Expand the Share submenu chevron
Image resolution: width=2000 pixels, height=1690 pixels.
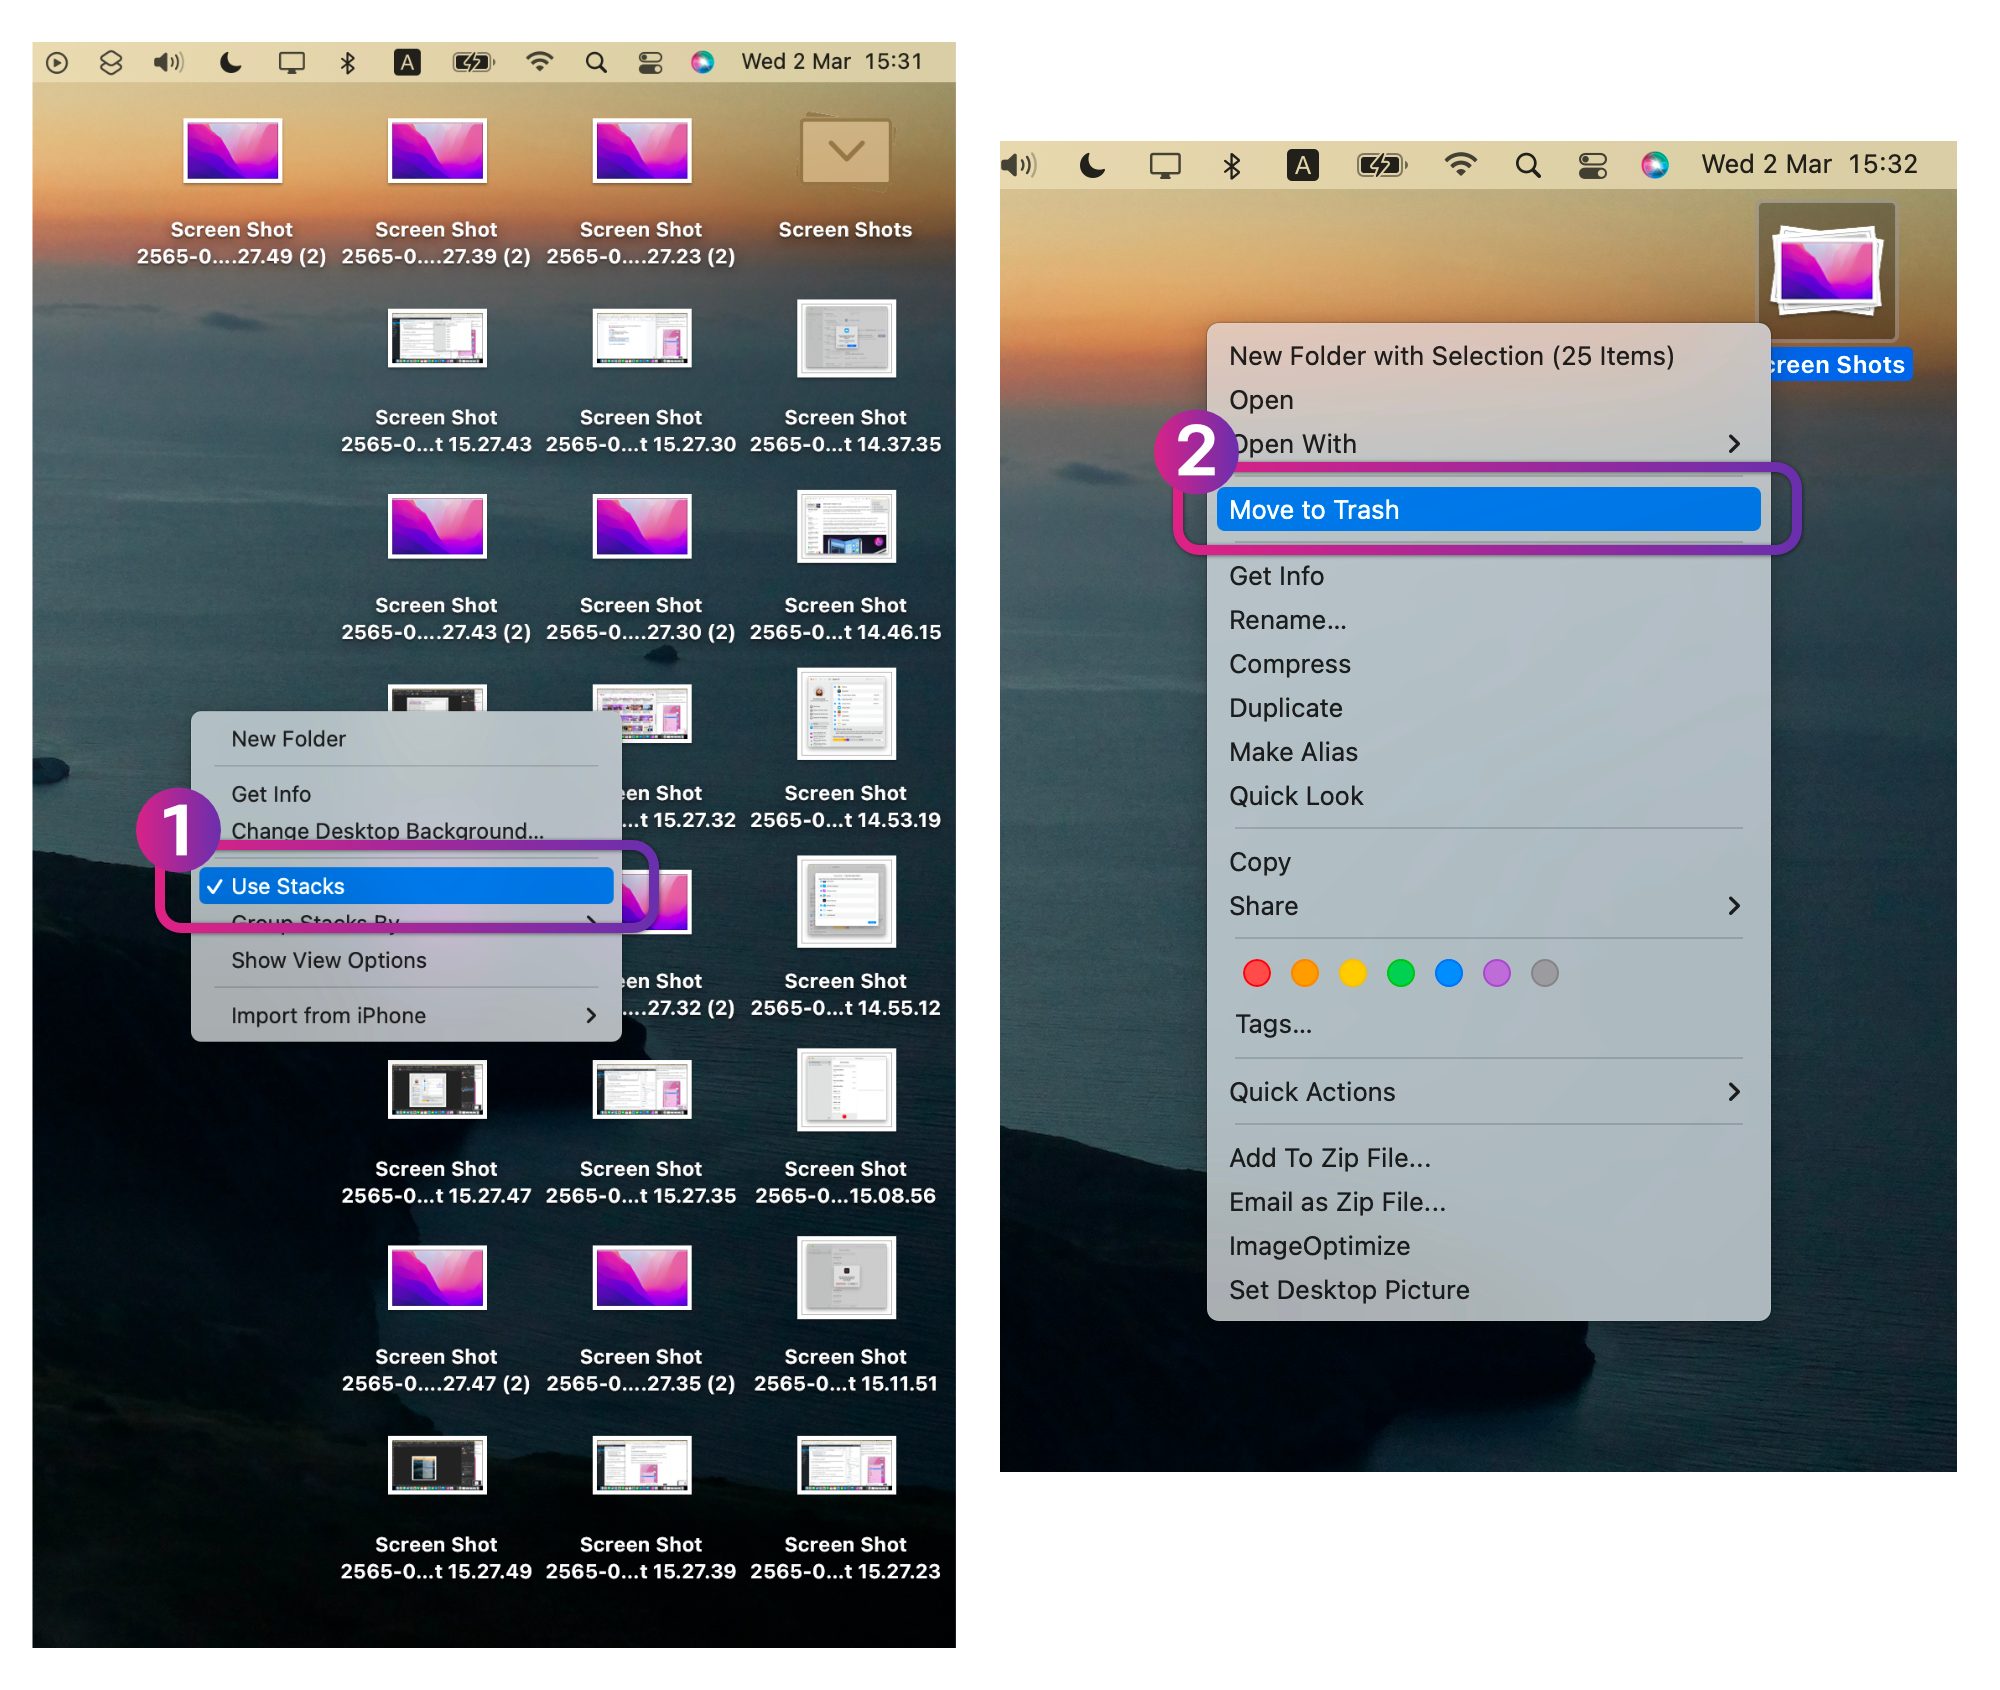point(1734,906)
